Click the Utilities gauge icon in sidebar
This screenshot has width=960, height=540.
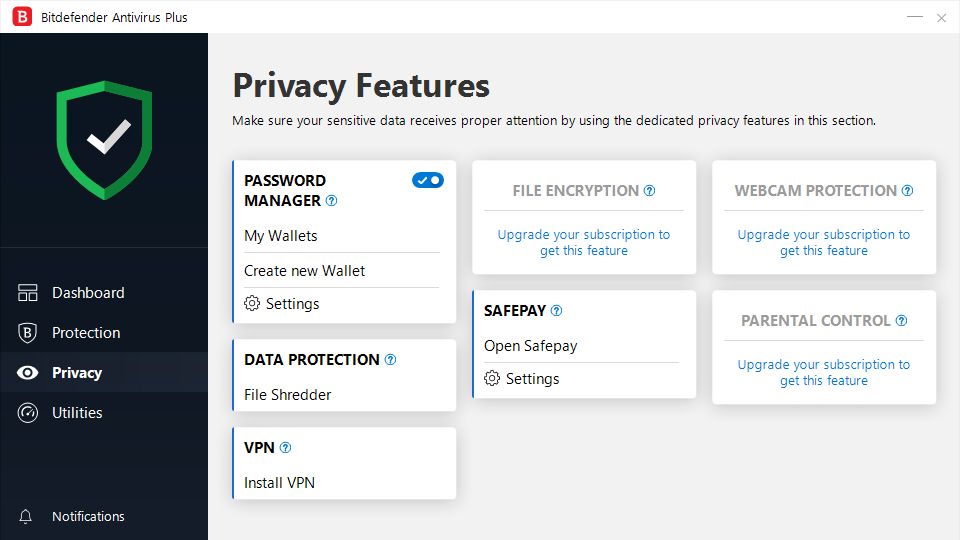[28, 413]
